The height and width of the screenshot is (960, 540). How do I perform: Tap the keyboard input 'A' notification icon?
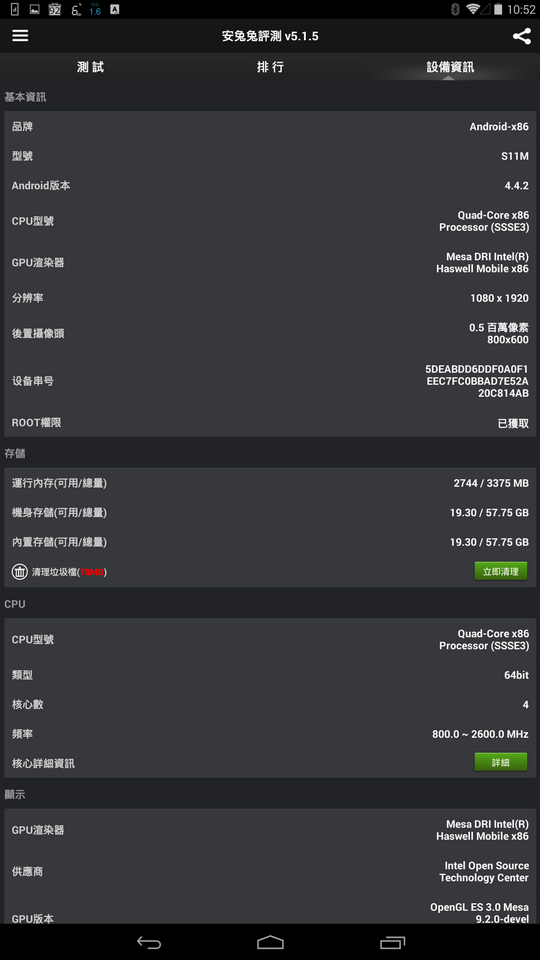pyautogui.click(x=114, y=9)
